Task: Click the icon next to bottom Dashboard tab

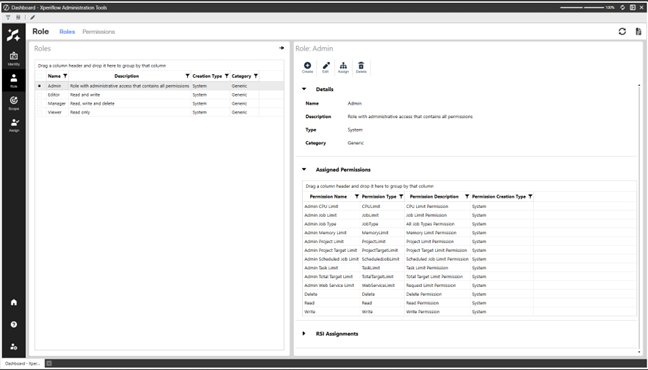Action: [x=49, y=363]
